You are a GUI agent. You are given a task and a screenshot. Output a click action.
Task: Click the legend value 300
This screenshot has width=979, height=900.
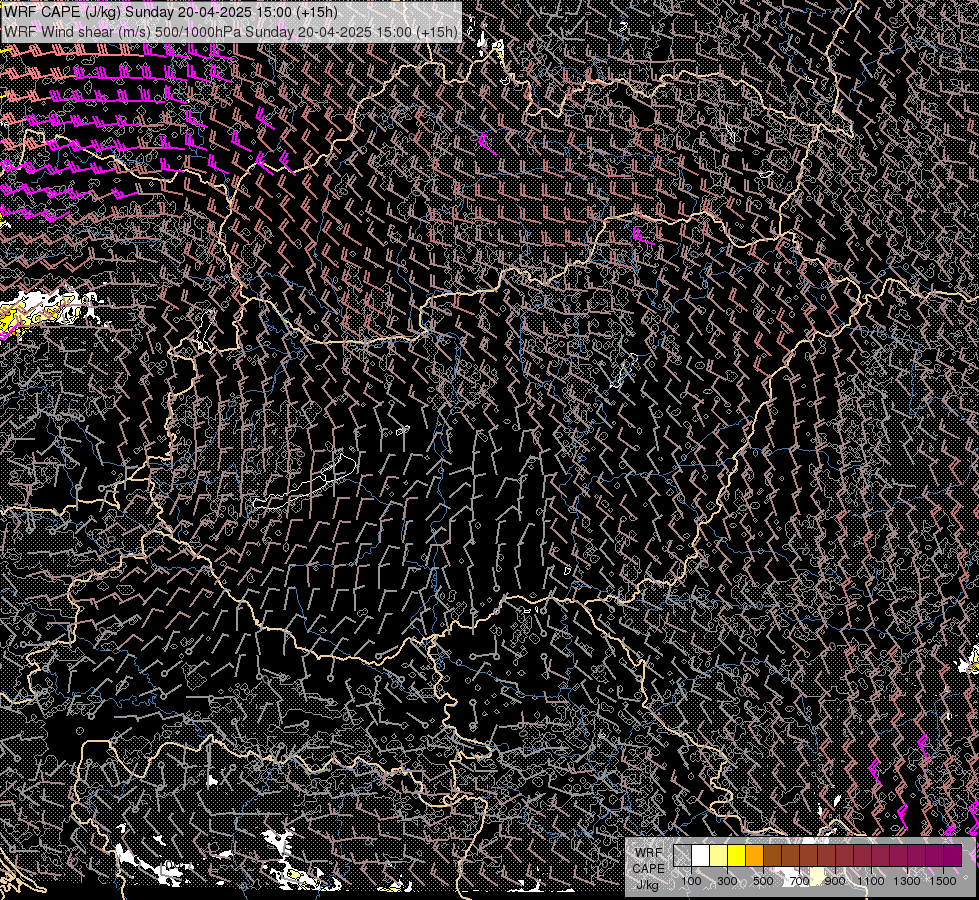click(x=727, y=881)
